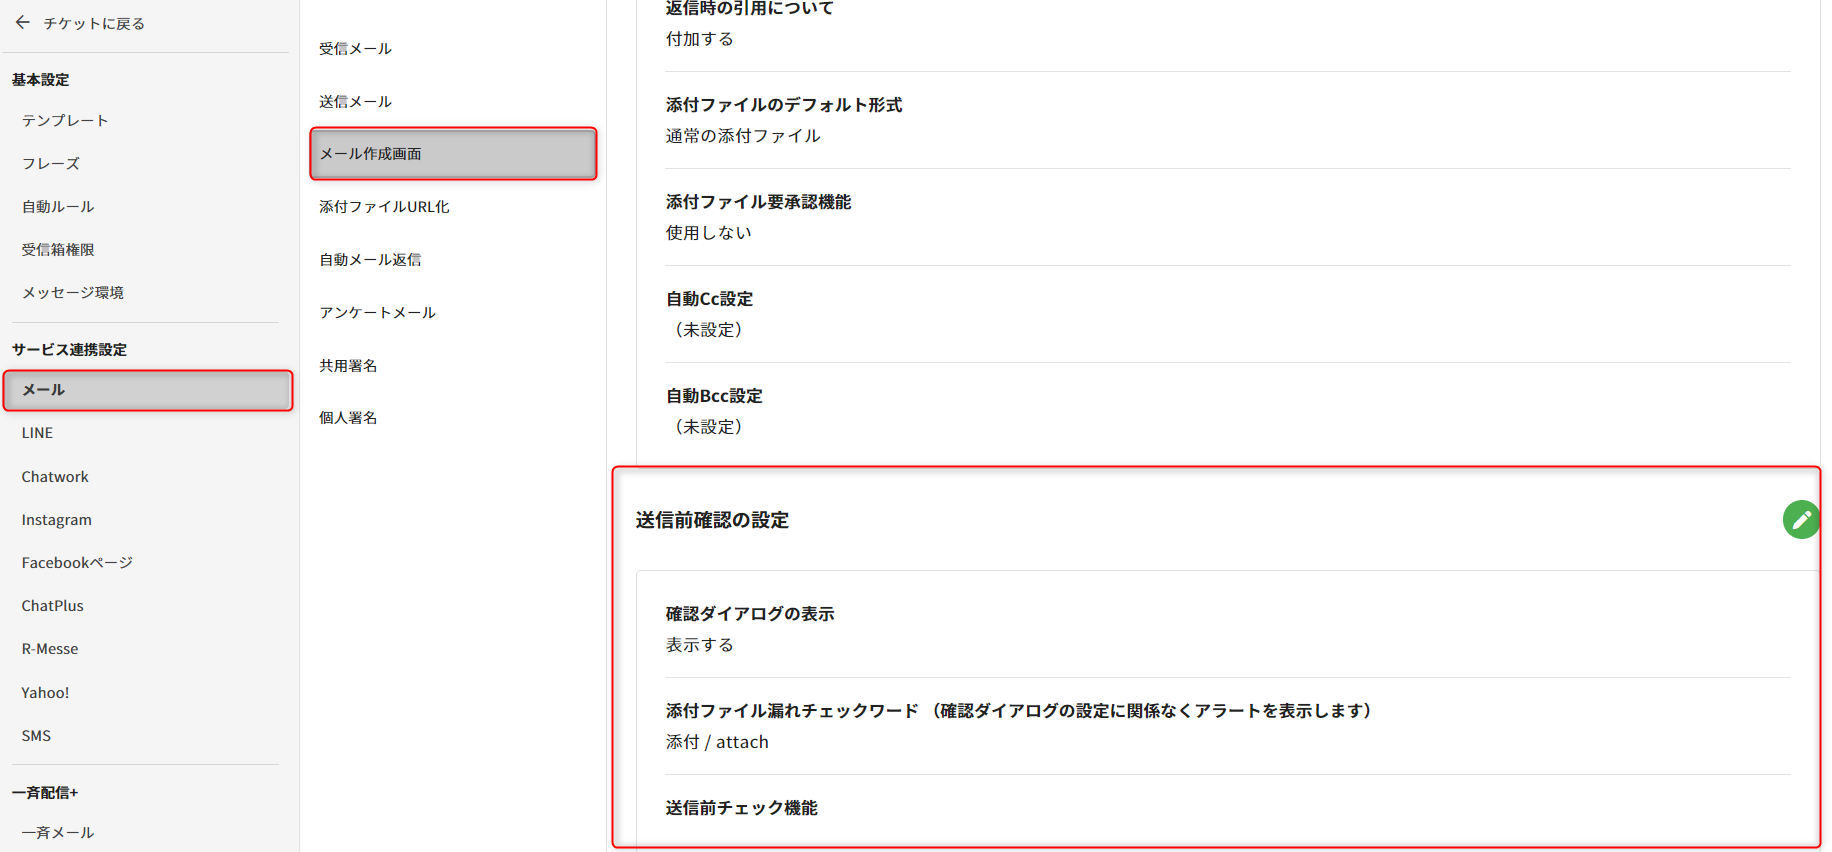Open 受信メール submenu item
Screen dimensions: 1832x852
pos(355,48)
